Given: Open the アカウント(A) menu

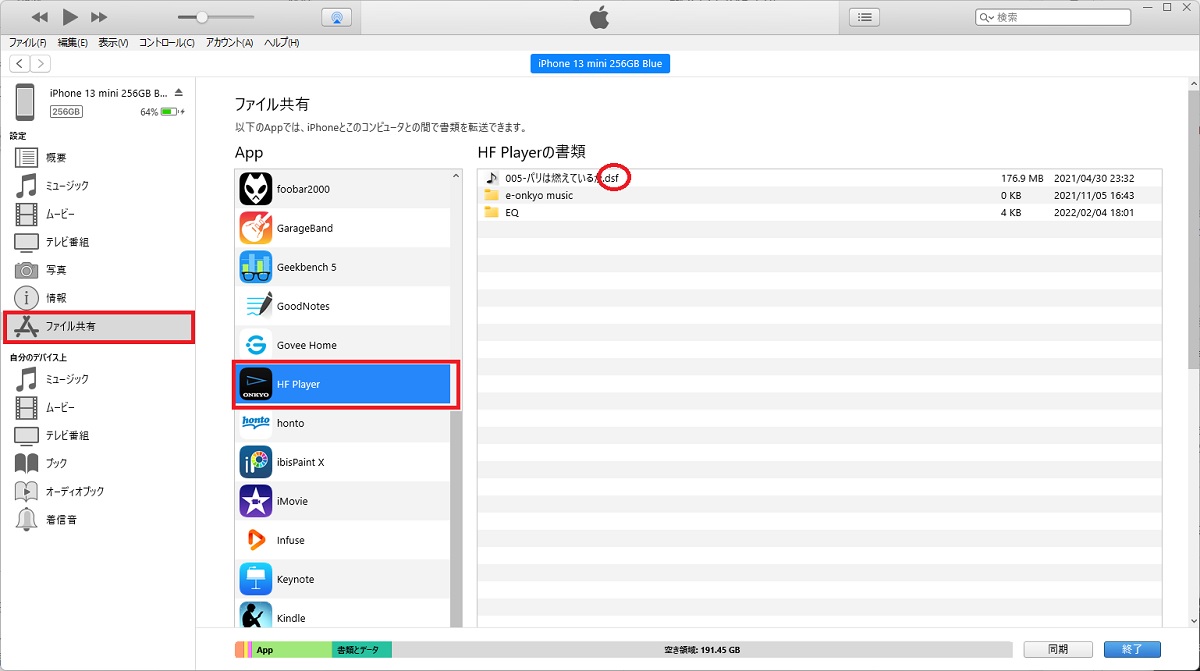Looking at the screenshot, I should [x=229, y=43].
